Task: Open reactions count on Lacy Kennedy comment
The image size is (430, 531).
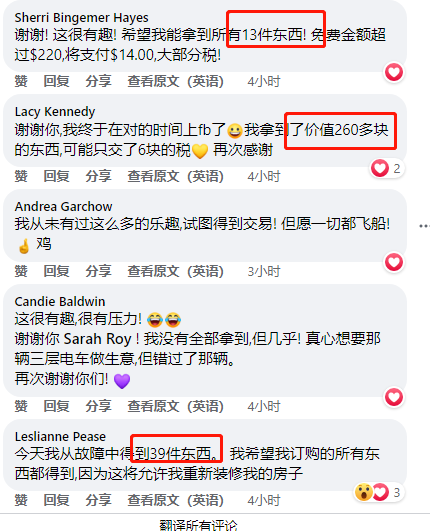Action: pyautogui.click(x=386, y=168)
